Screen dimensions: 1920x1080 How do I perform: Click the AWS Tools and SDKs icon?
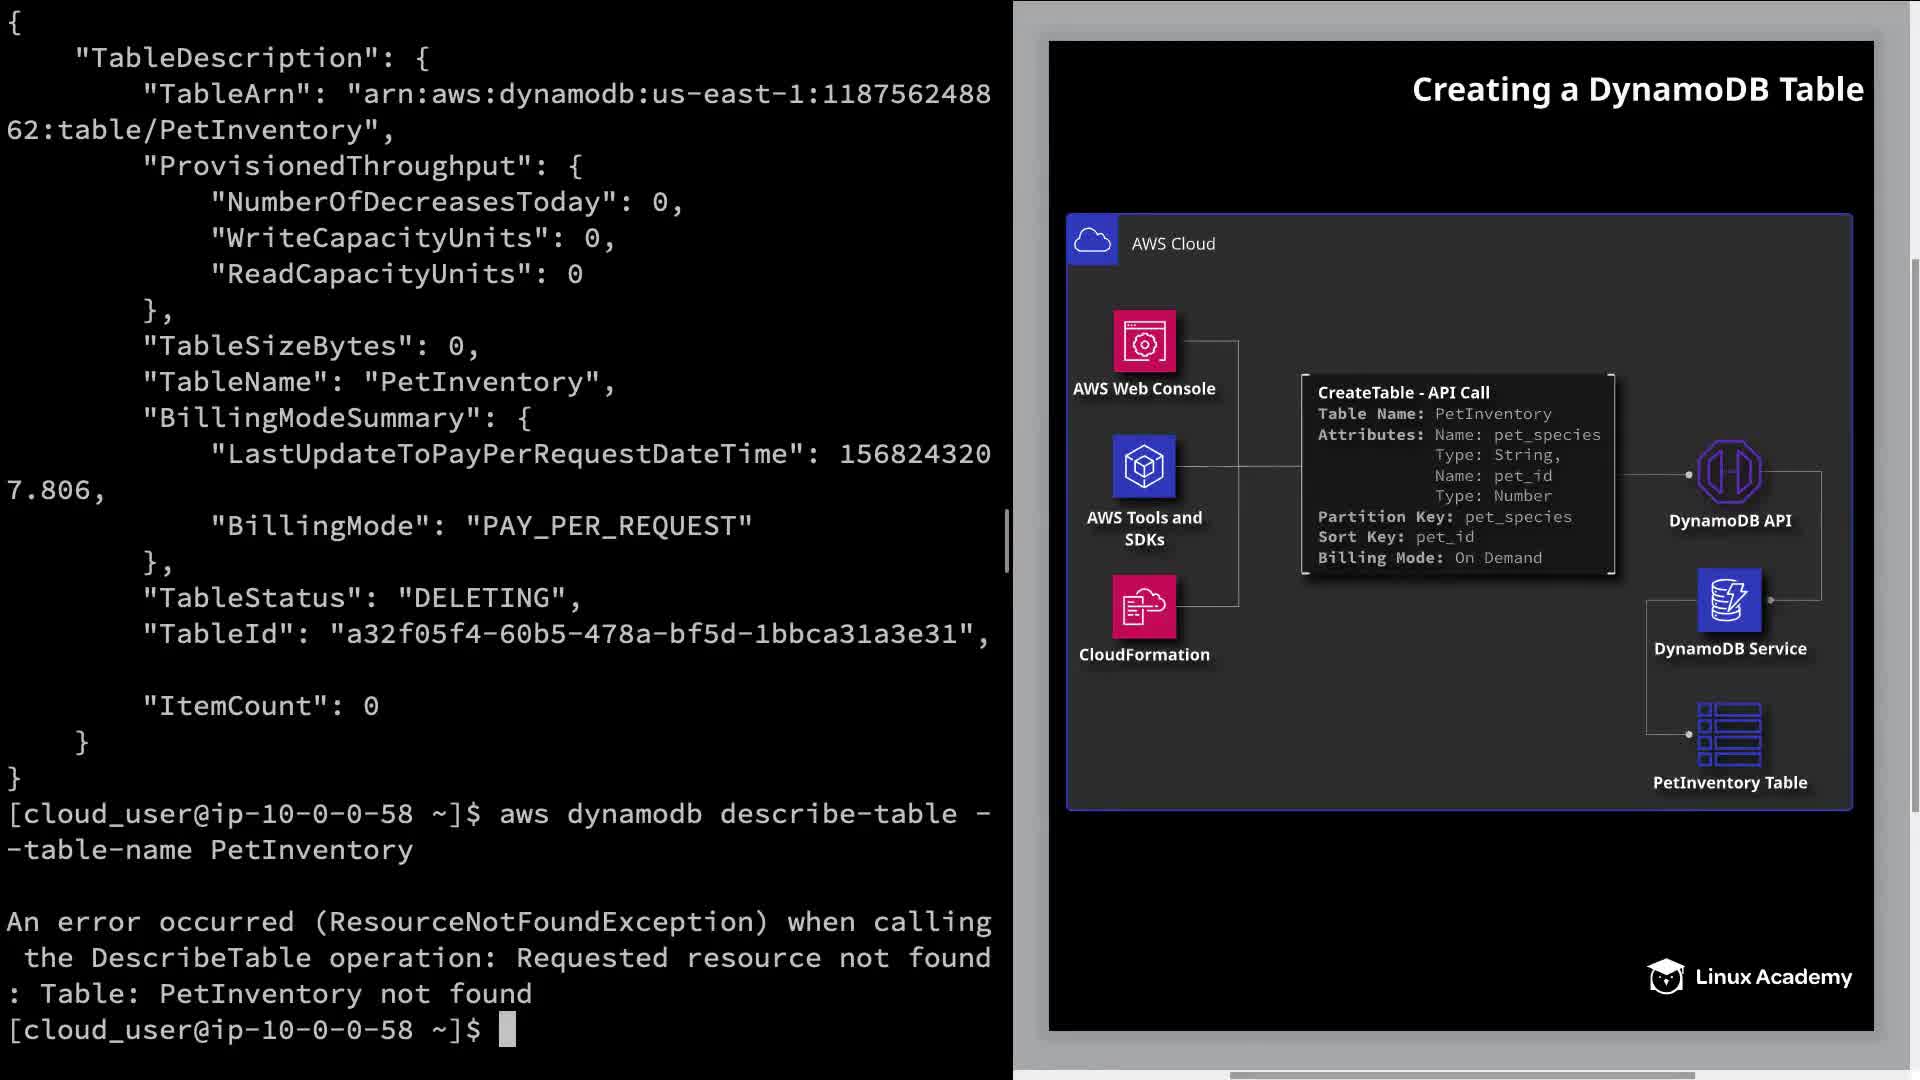point(1144,466)
